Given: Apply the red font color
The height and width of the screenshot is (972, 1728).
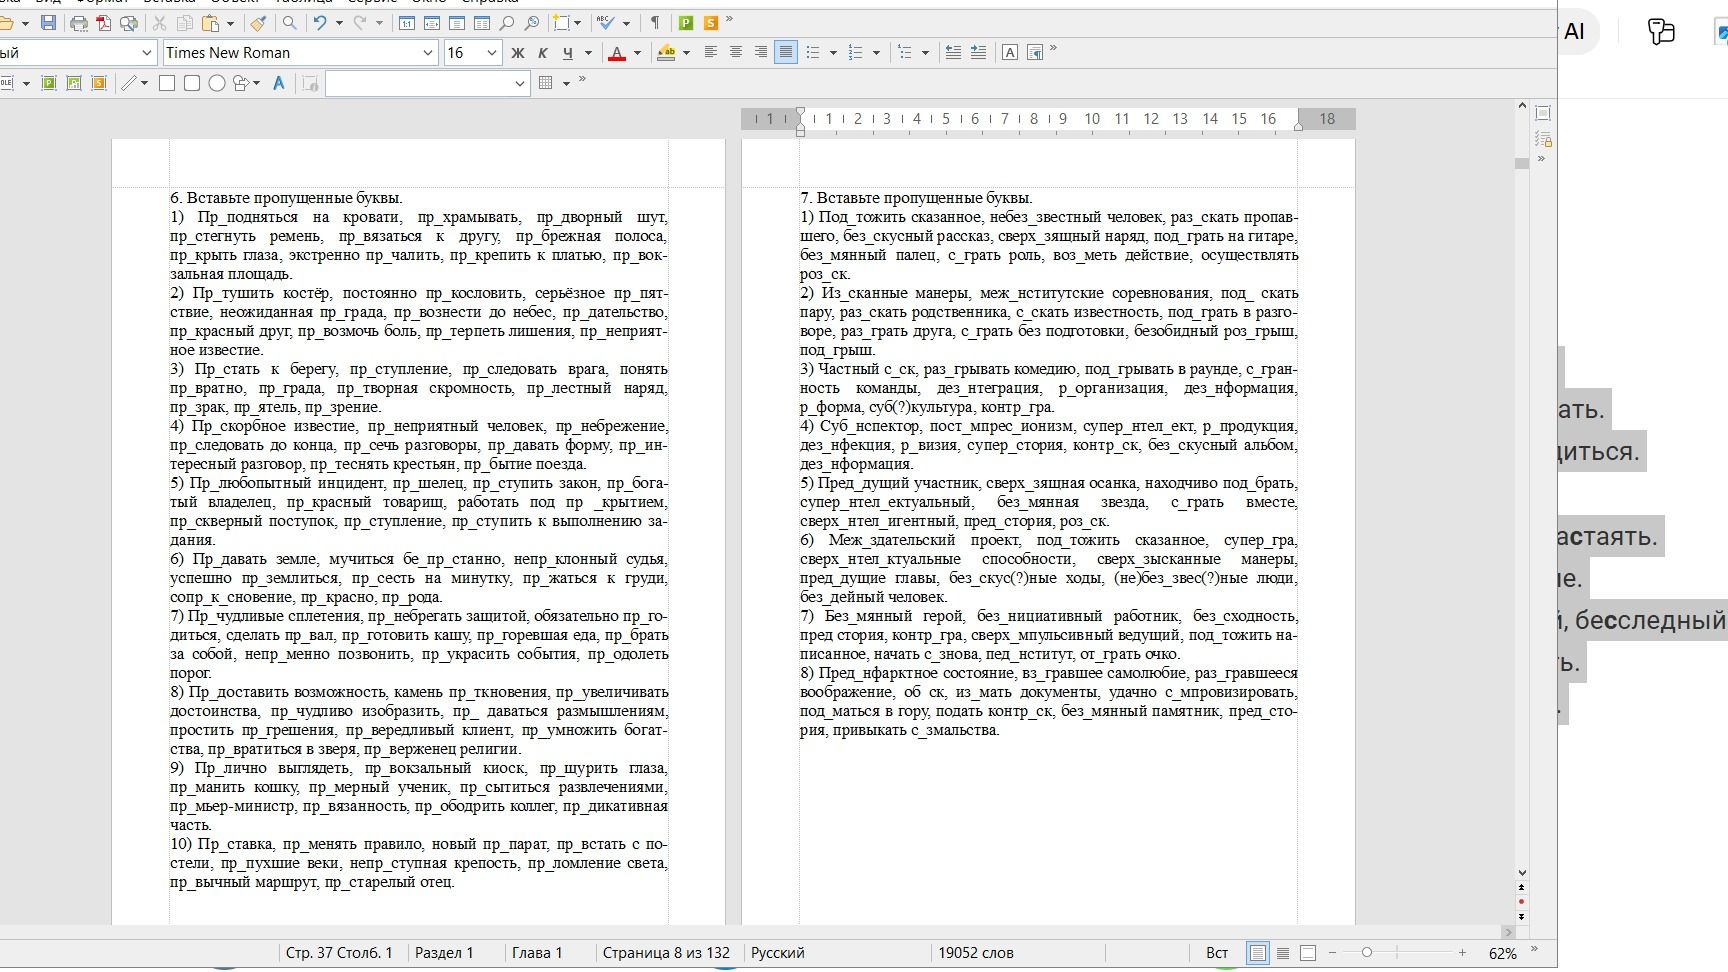Looking at the screenshot, I should [x=617, y=53].
